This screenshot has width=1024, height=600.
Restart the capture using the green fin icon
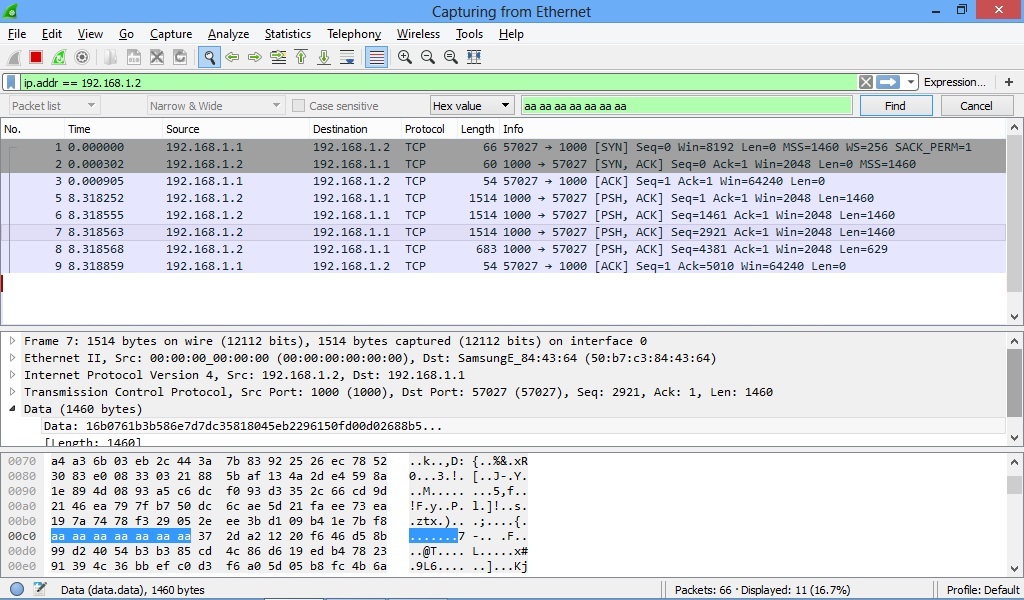click(x=59, y=57)
